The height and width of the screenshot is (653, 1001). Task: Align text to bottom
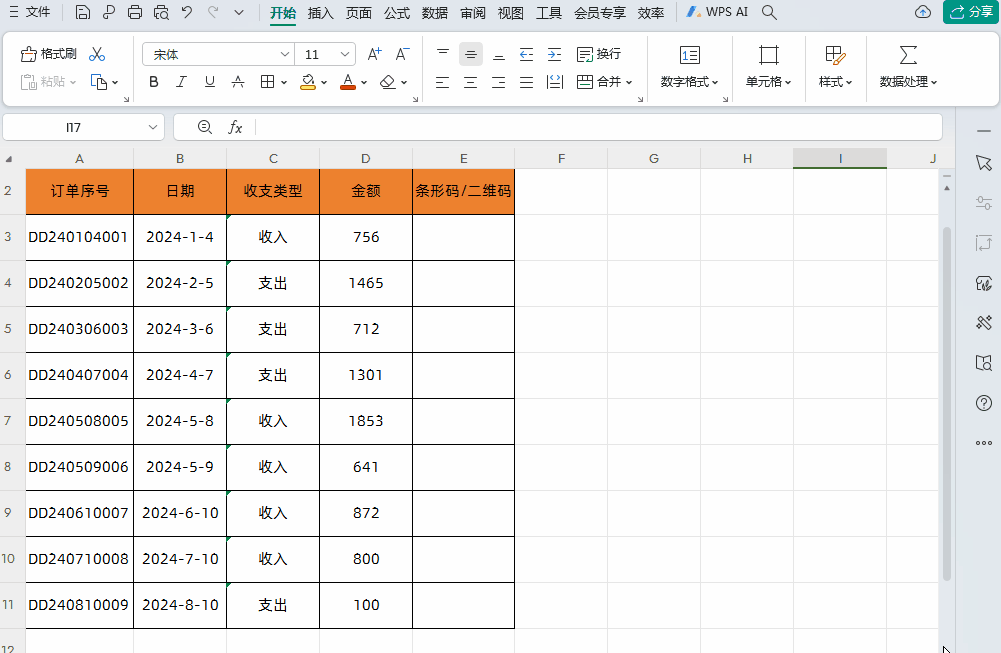[x=499, y=54]
